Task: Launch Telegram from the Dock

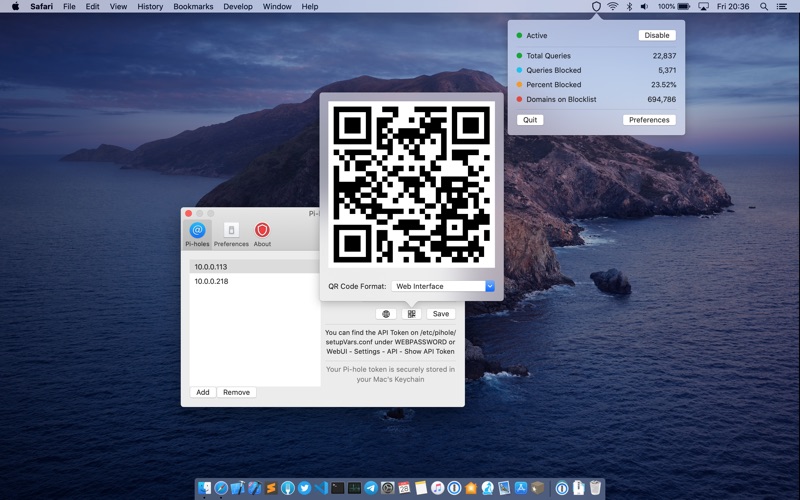Action: pos(371,488)
